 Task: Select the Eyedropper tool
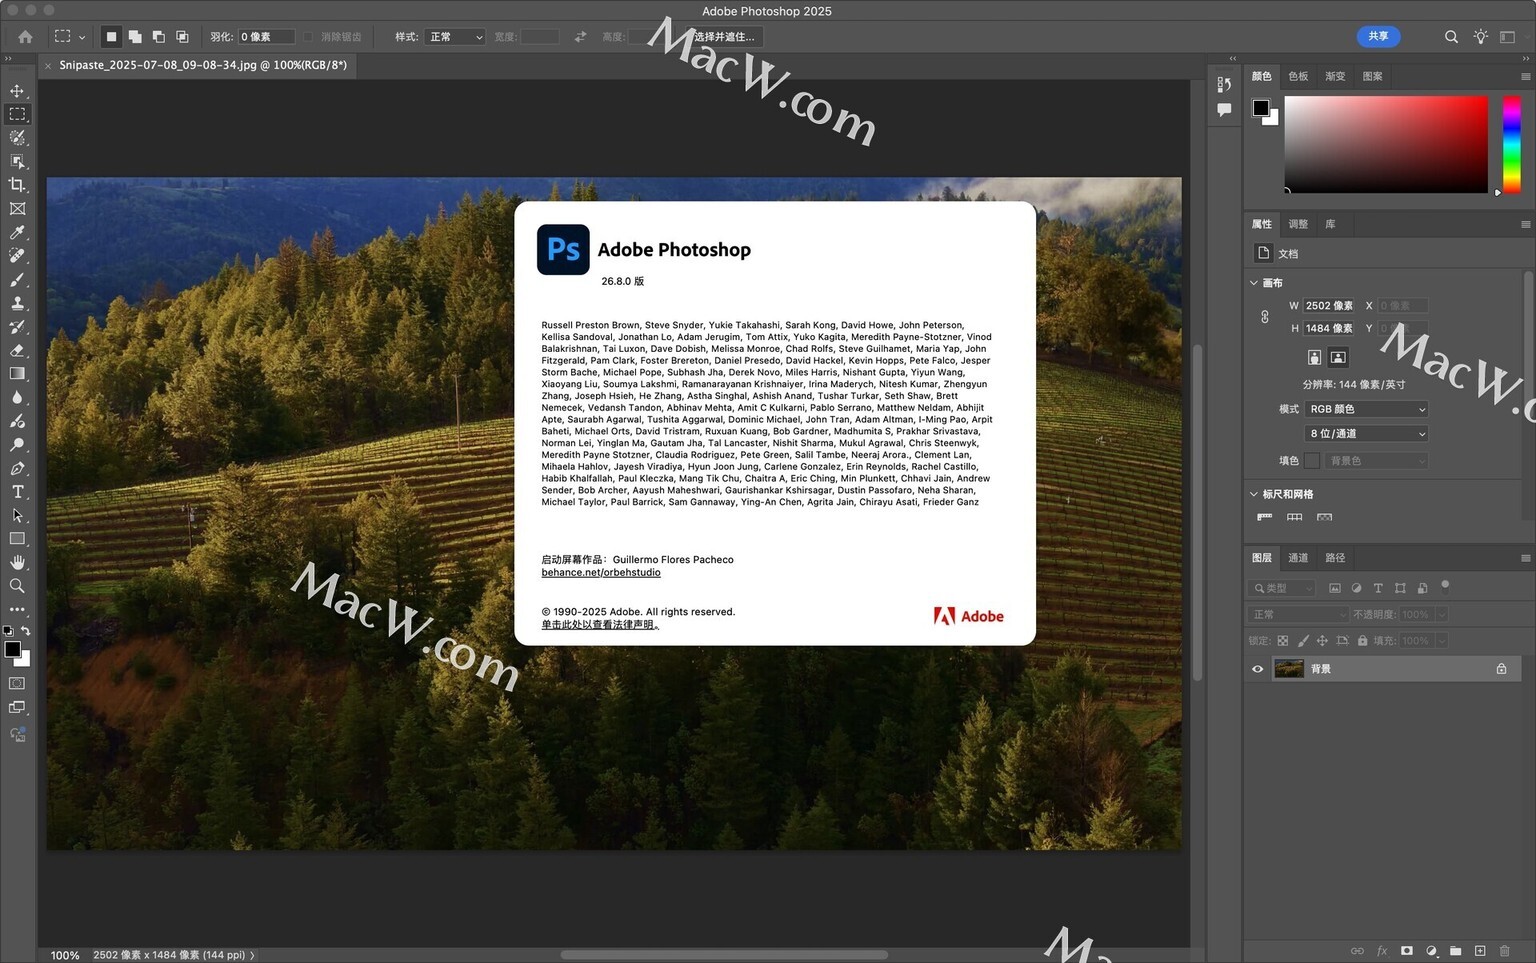17,232
